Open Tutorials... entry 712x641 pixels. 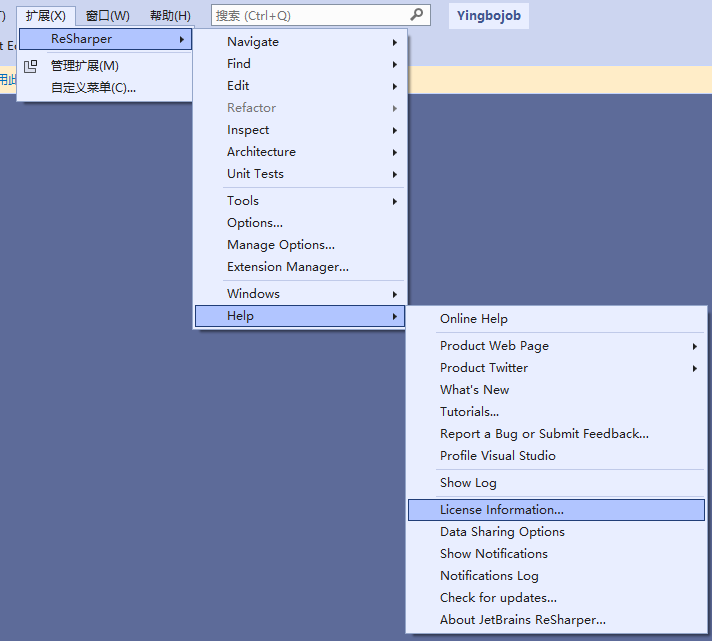(x=556, y=412)
